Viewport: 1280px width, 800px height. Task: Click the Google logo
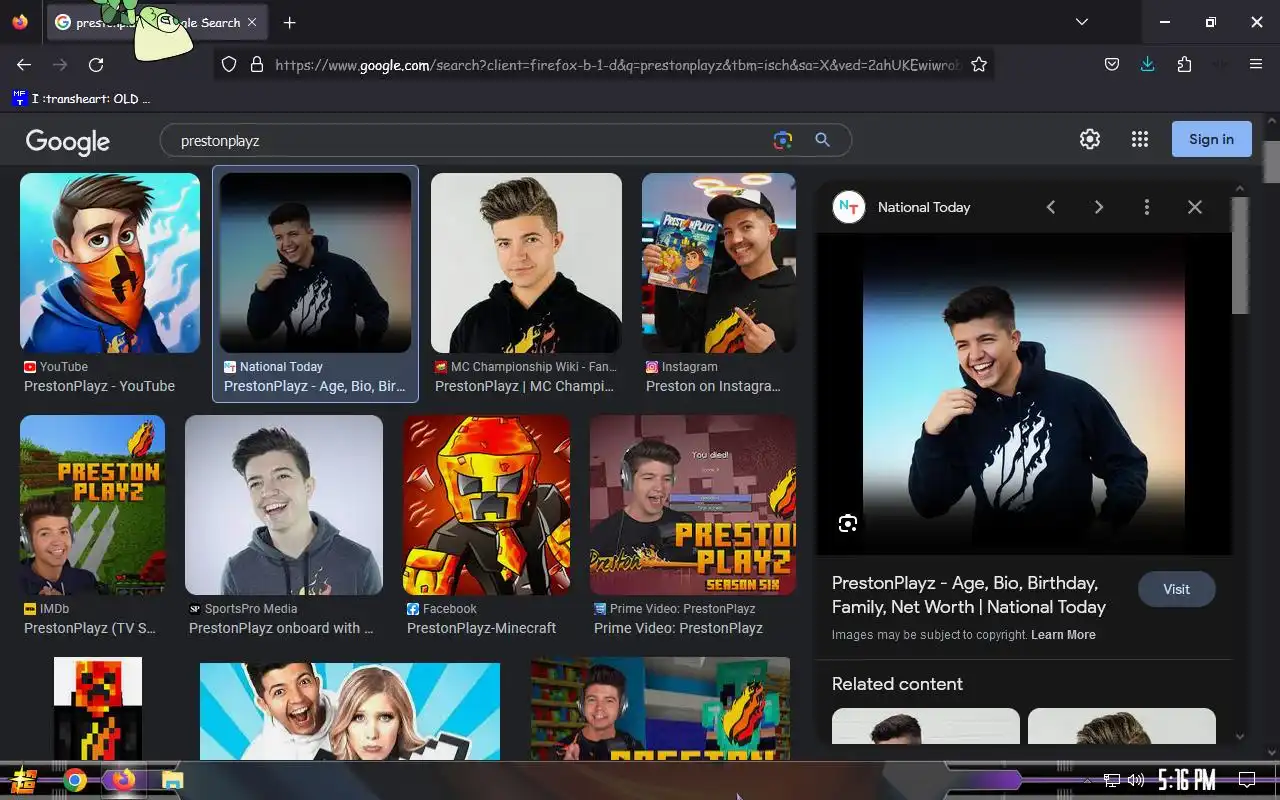click(x=67, y=141)
